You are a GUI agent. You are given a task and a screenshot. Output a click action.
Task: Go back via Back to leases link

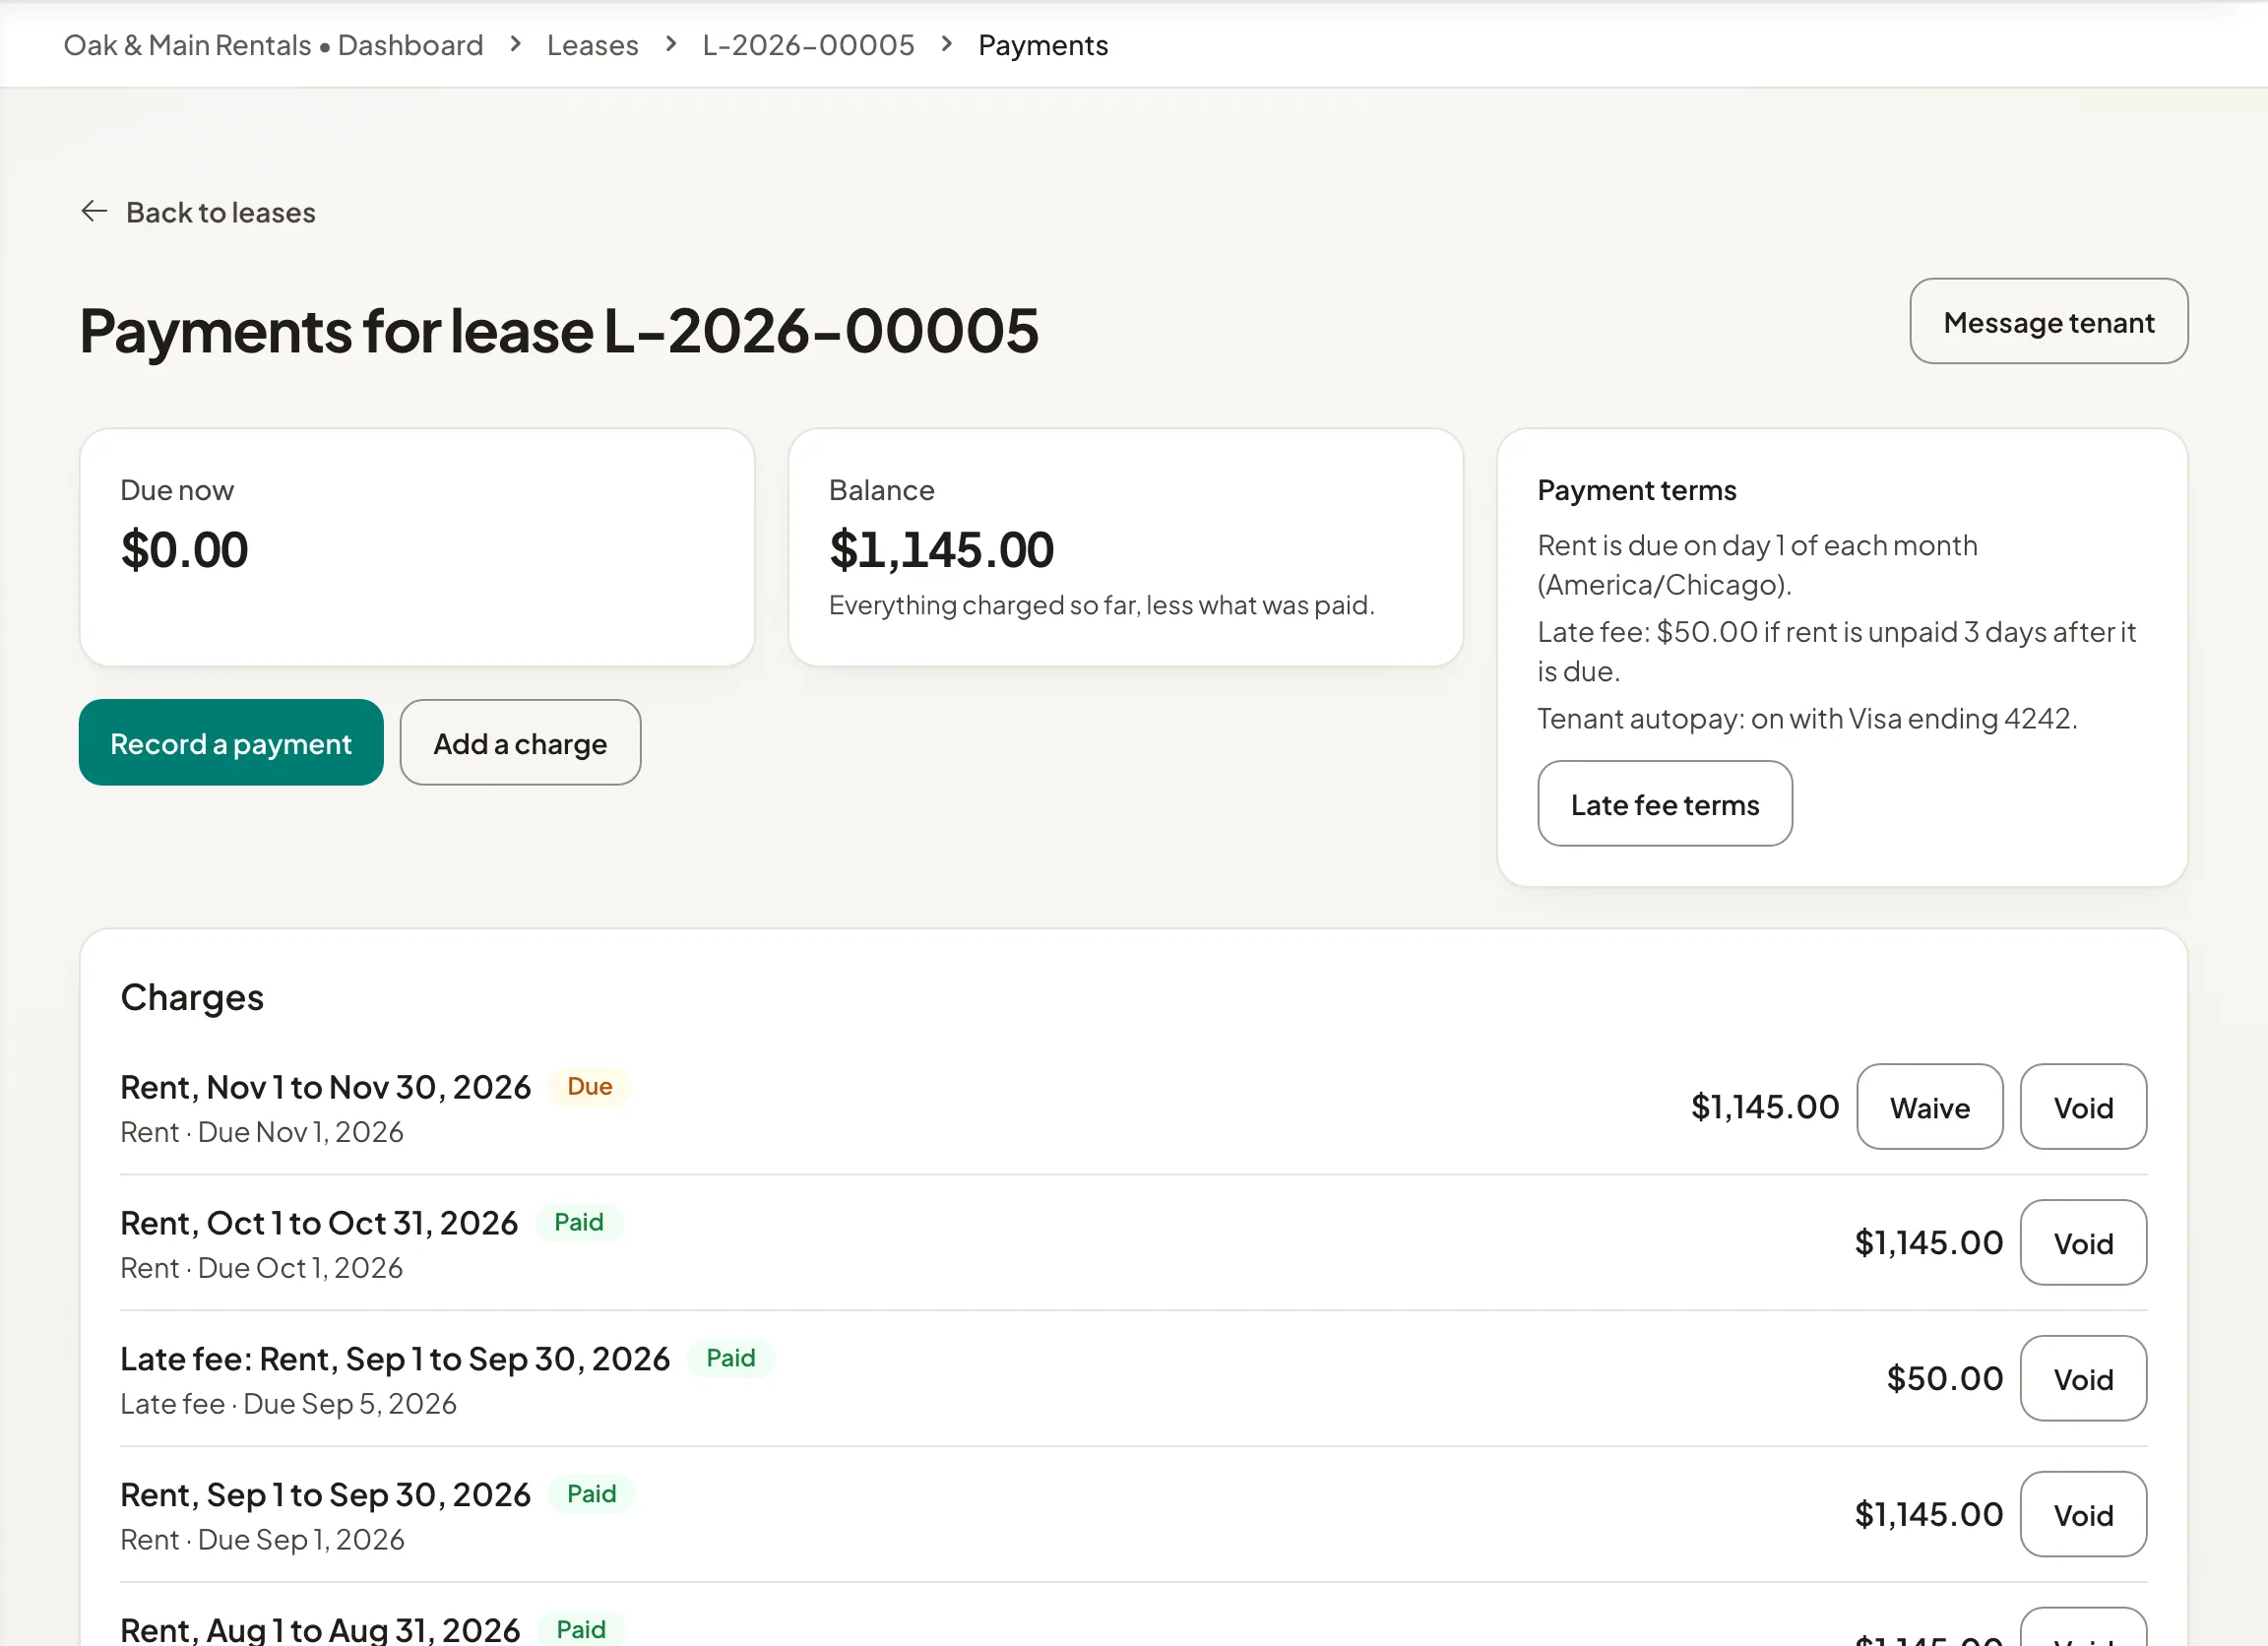pyautogui.click(x=198, y=212)
